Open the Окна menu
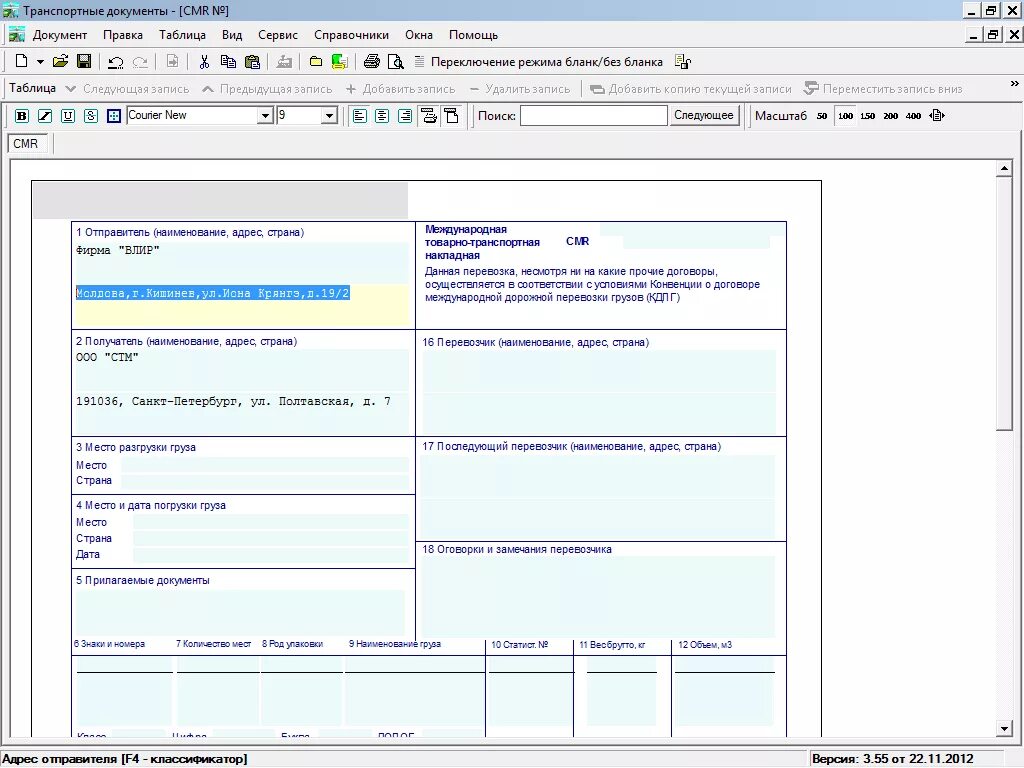Screen dimensions: 1024x768 click(419, 35)
